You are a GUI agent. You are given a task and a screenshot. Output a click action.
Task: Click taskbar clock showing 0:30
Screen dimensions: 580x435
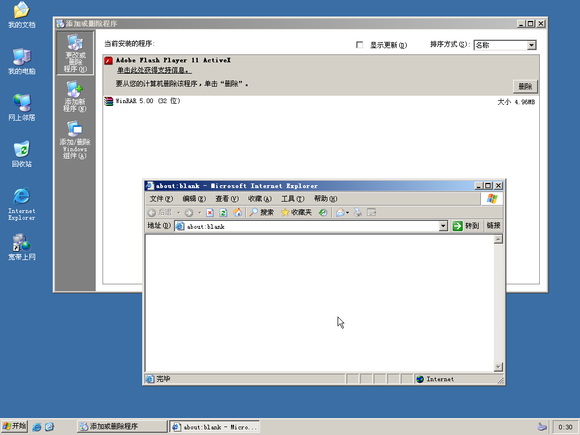[x=565, y=427]
